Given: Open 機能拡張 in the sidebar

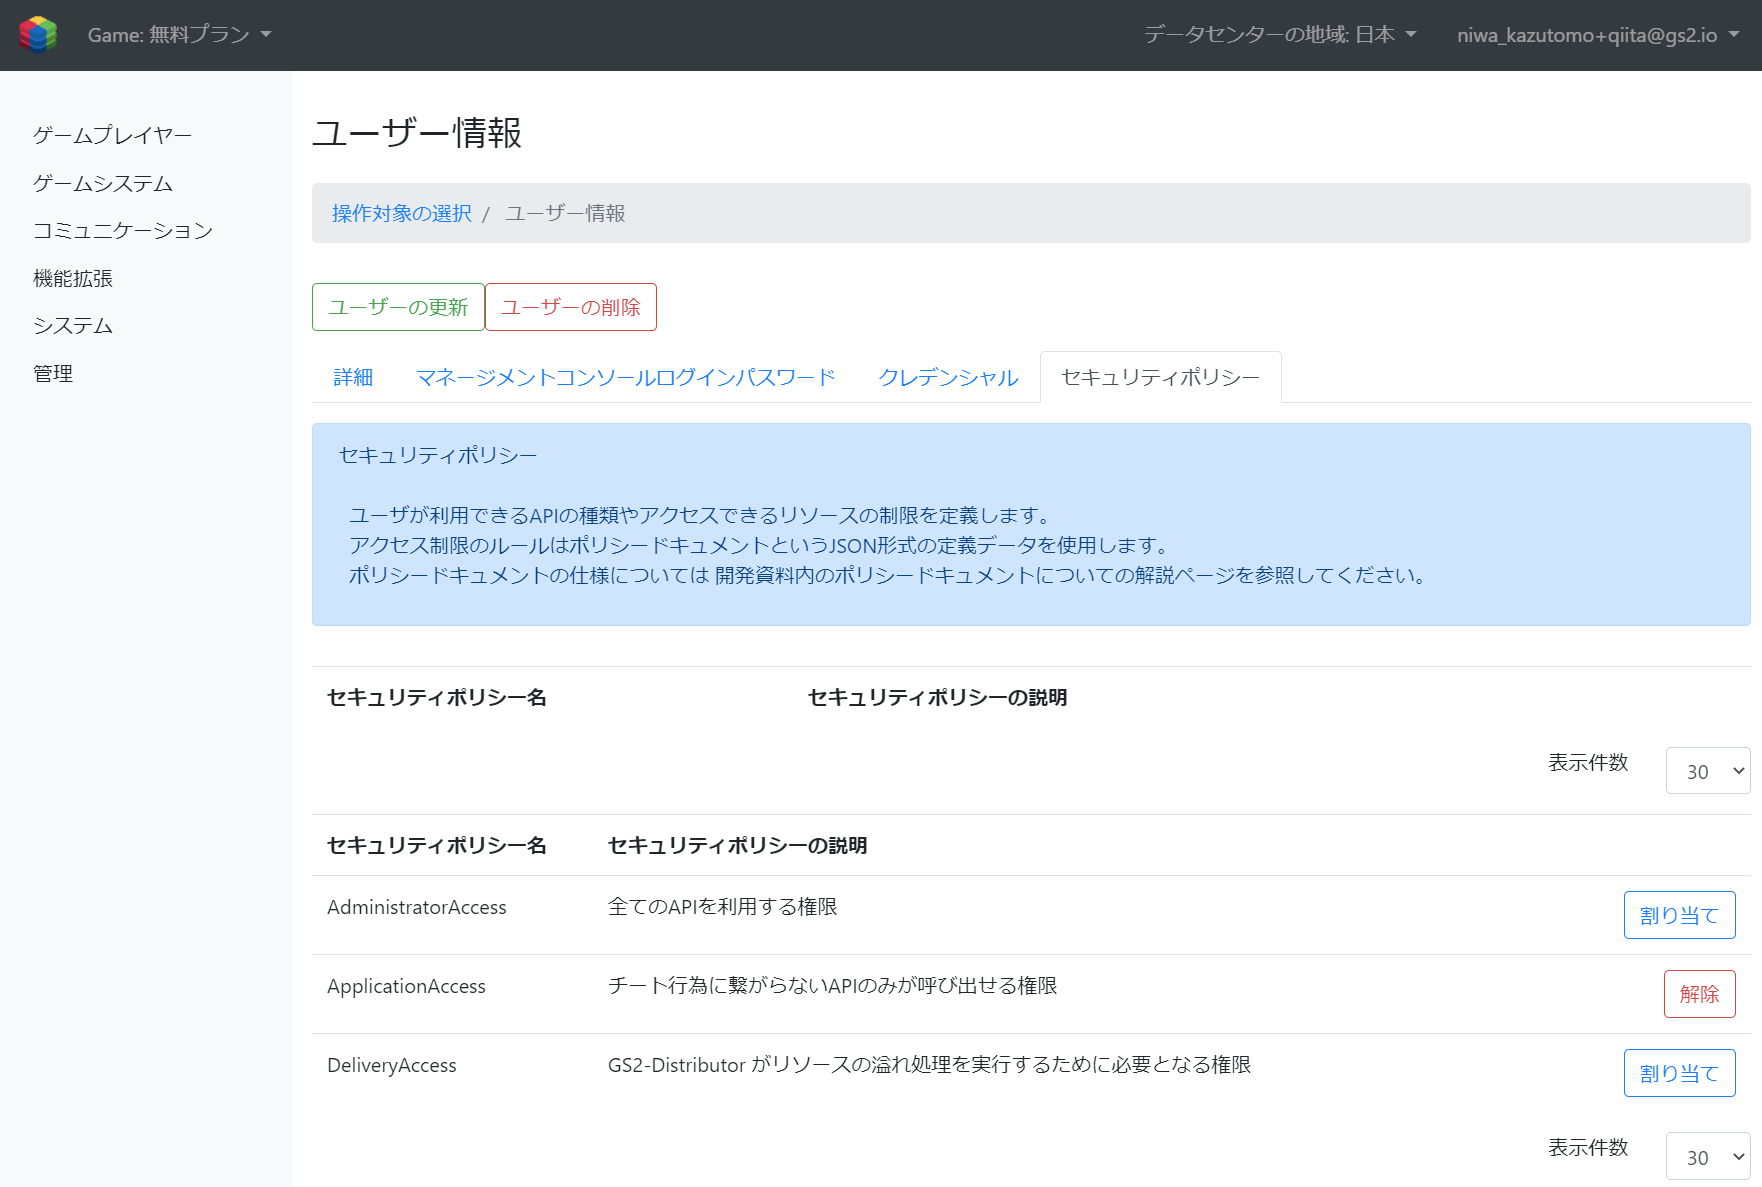Looking at the screenshot, I should 73,278.
